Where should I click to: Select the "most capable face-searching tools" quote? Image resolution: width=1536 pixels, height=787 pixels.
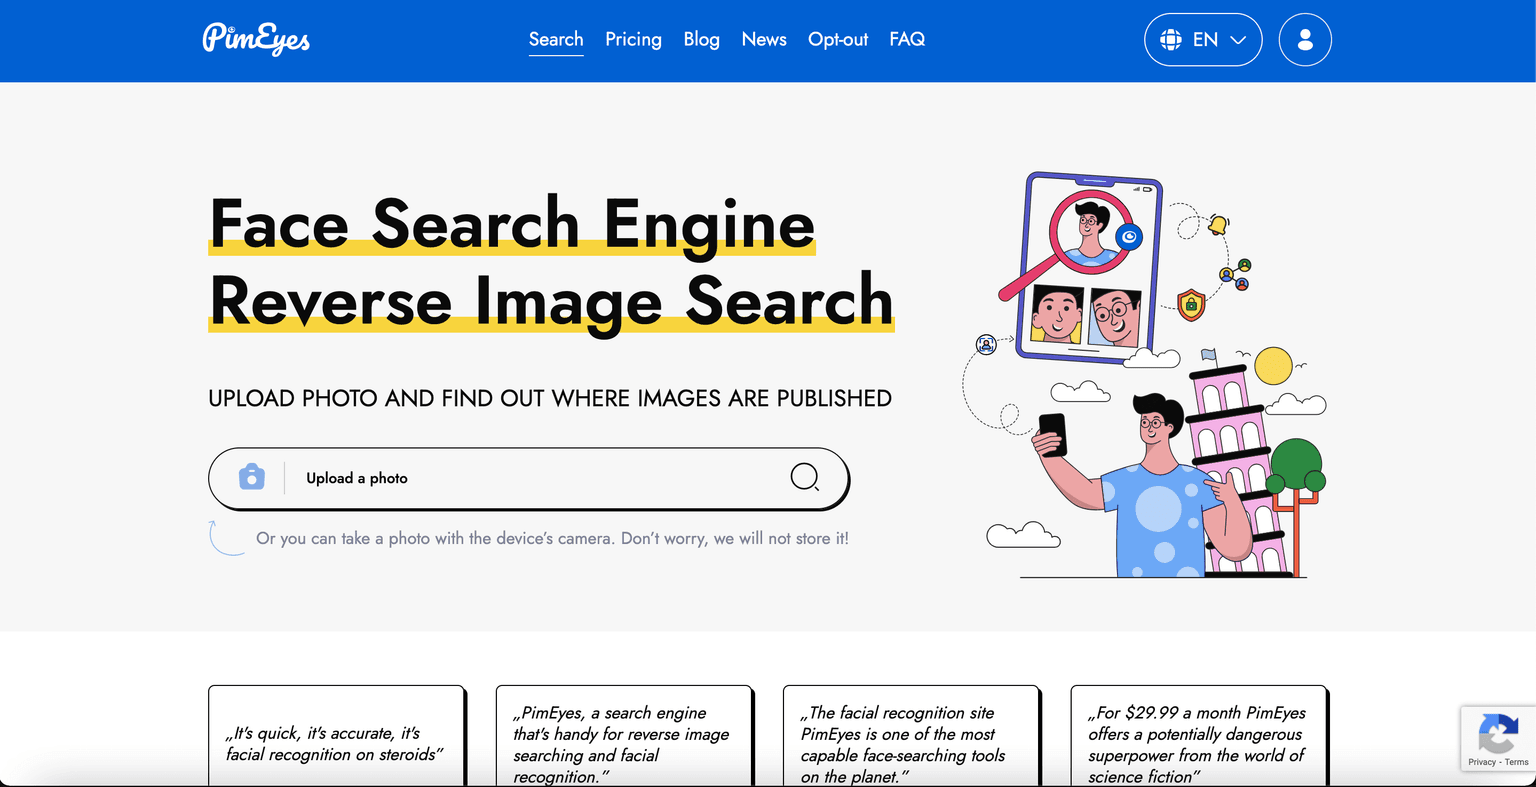pyautogui.click(x=911, y=736)
